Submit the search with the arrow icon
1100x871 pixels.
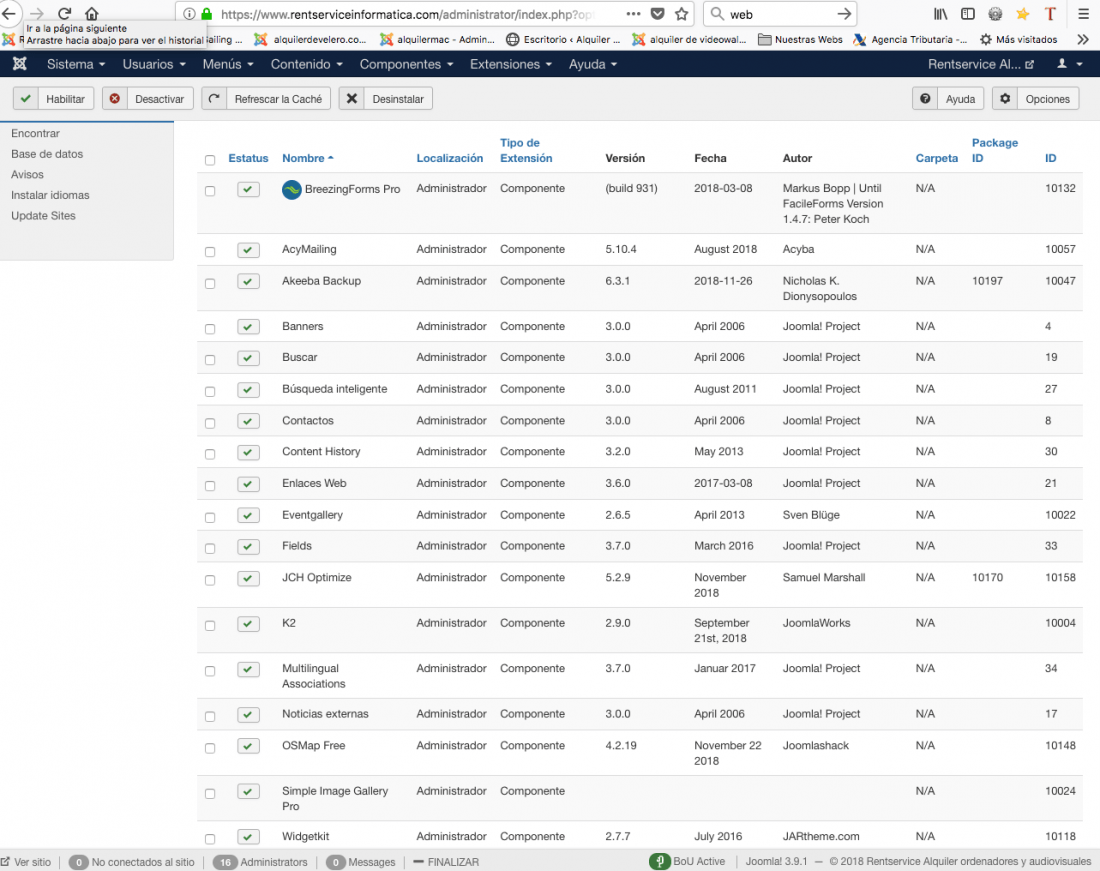tap(844, 14)
